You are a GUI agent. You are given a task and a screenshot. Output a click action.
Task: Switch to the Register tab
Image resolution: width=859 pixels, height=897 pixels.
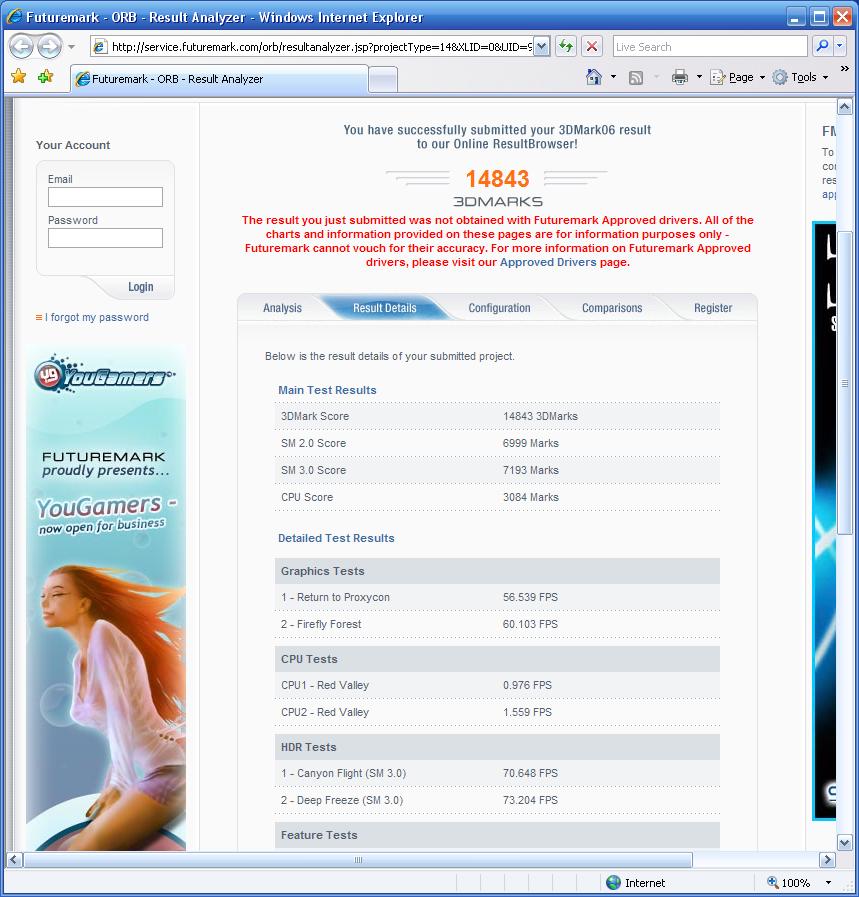[713, 308]
